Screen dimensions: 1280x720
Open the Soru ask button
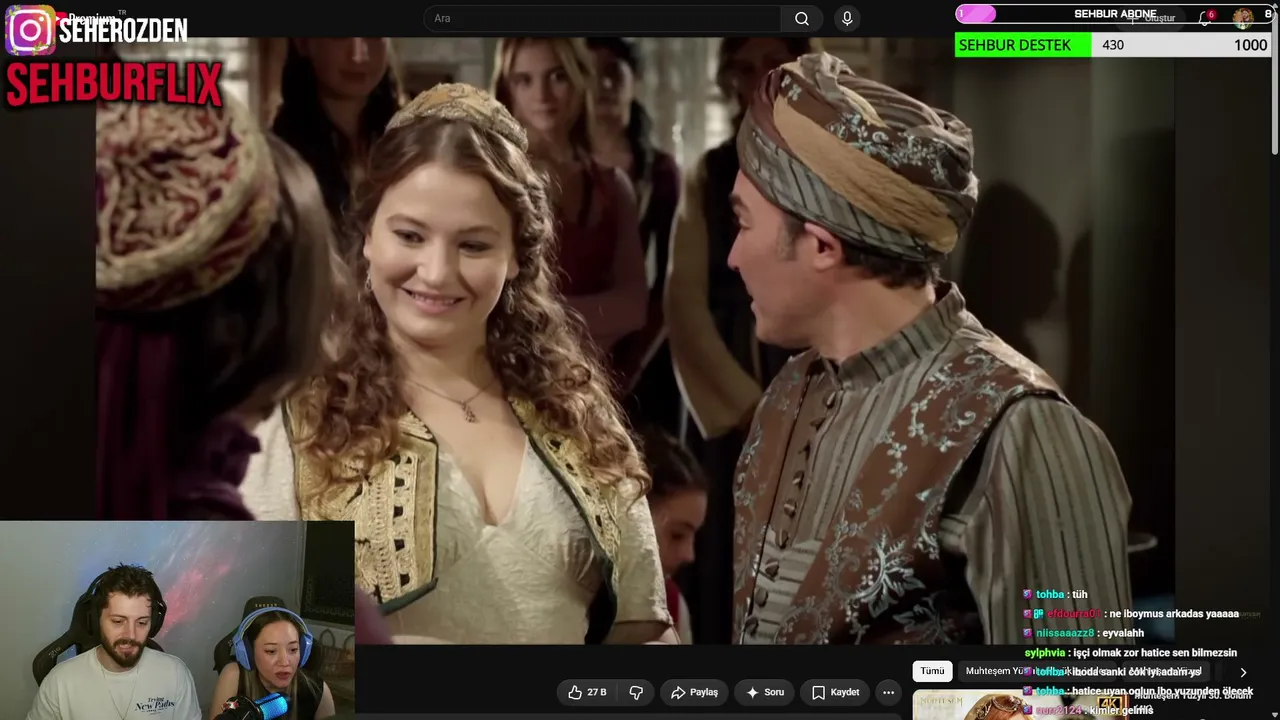765,692
